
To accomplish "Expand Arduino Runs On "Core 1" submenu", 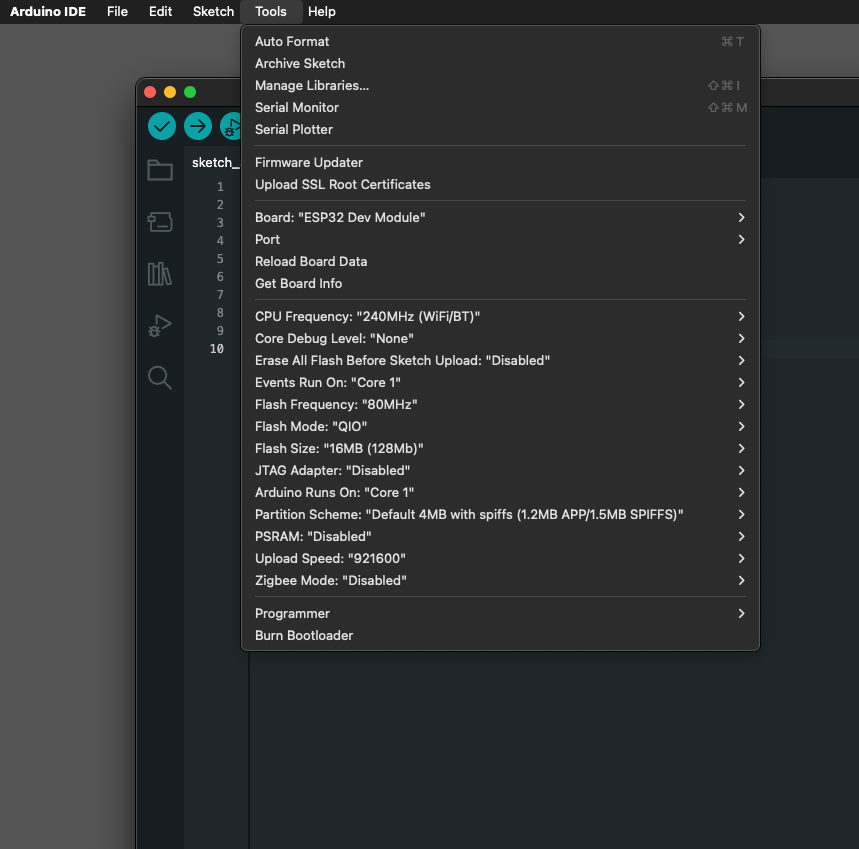I will tap(500, 492).
